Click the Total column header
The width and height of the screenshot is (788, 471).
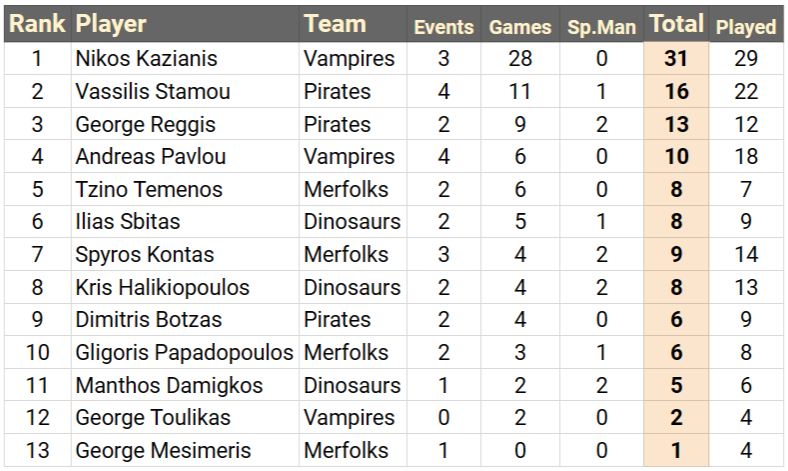(x=676, y=25)
